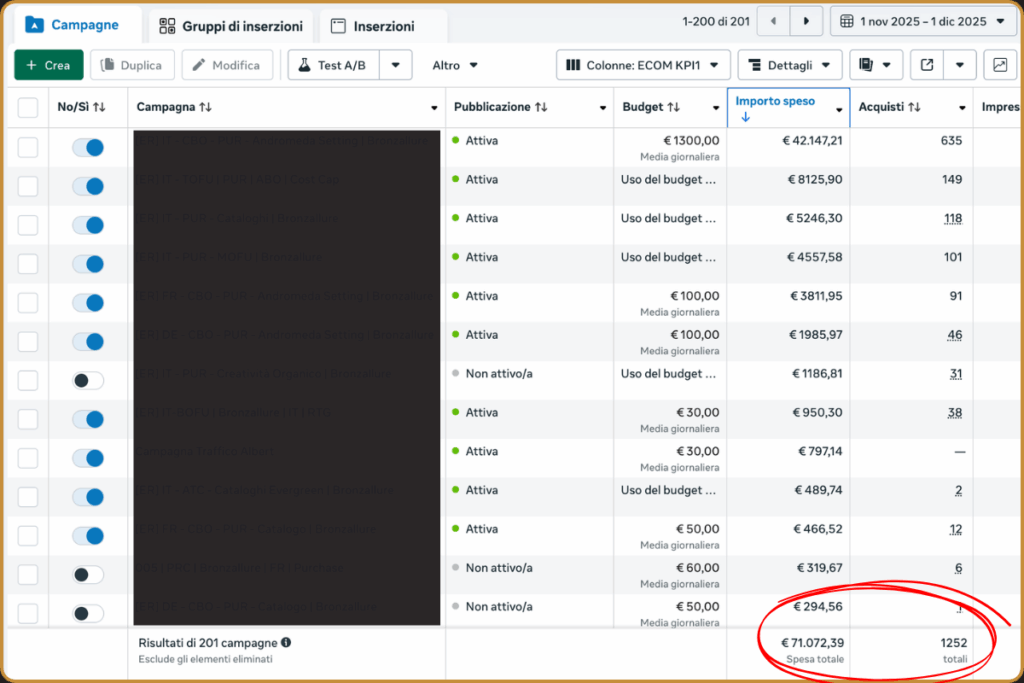
Task: Click the Inserzioni tab icon
Action: [x=338, y=26]
